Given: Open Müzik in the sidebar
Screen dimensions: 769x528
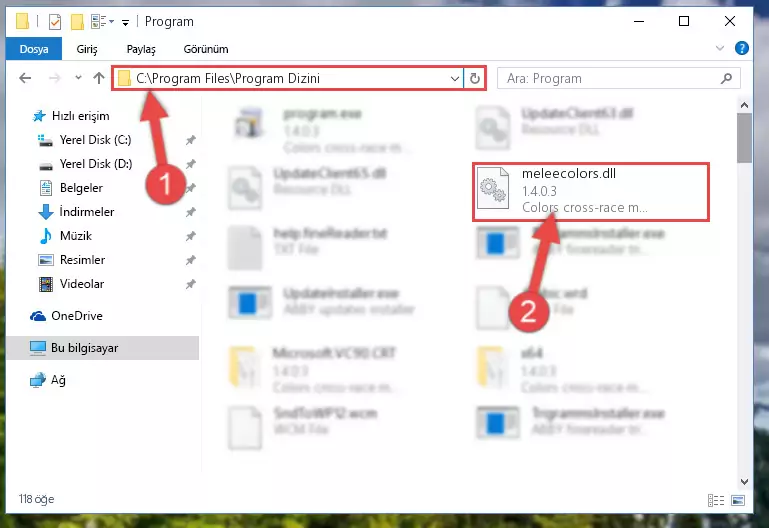Looking at the screenshot, I should coord(65,236).
